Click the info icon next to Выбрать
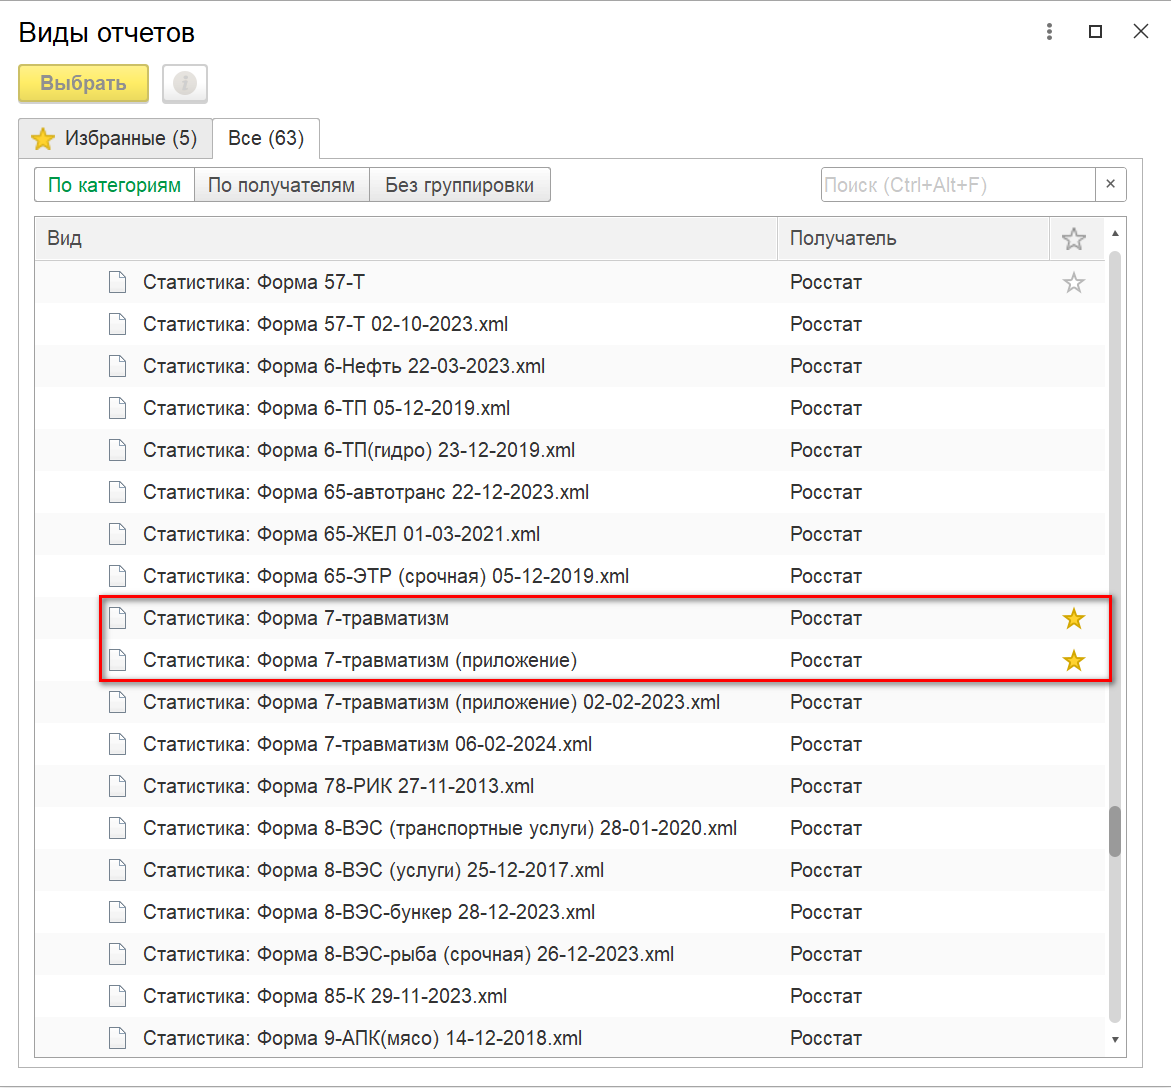This screenshot has height=1088, width=1171. pyautogui.click(x=184, y=84)
